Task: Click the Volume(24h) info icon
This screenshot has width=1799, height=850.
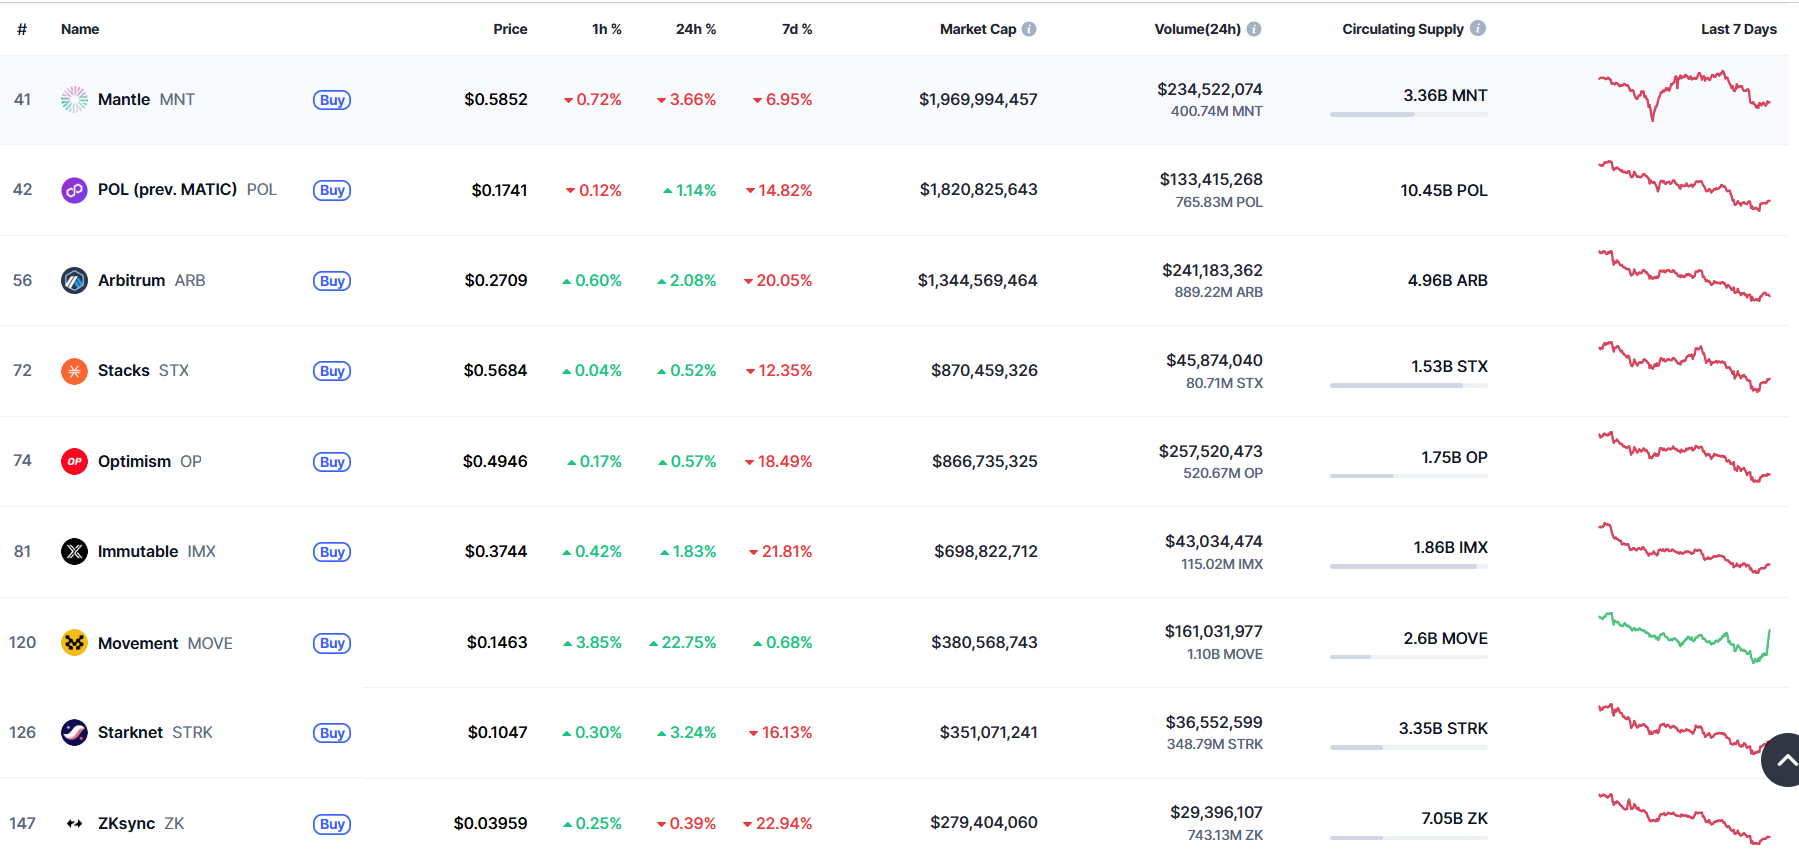Action: click(x=1254, y=29)
